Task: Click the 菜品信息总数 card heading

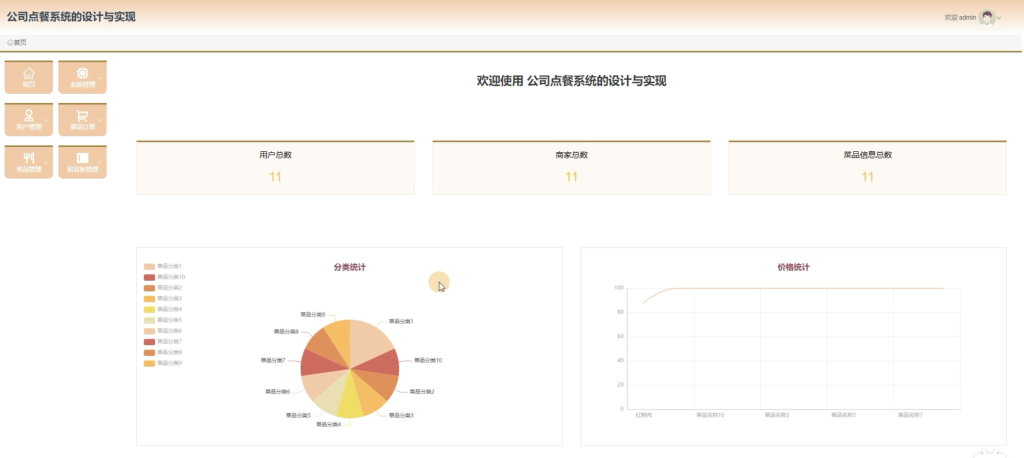Action: point(867,155)
